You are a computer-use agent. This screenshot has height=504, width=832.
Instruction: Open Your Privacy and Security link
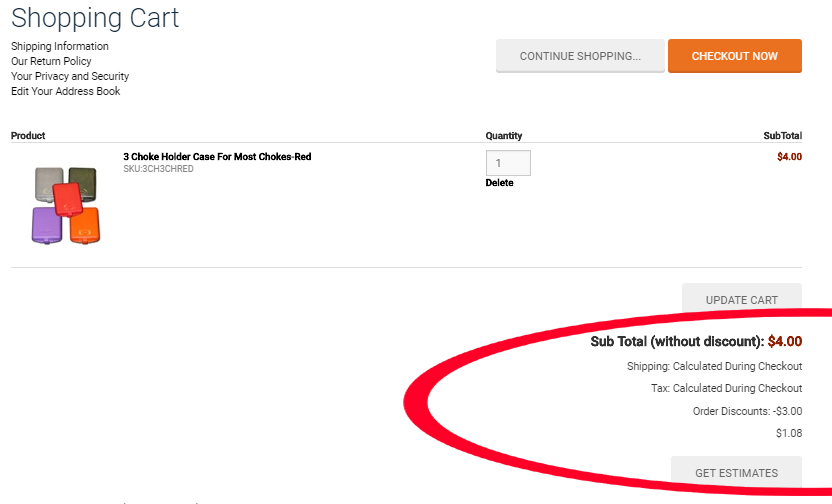click(70, 76)
